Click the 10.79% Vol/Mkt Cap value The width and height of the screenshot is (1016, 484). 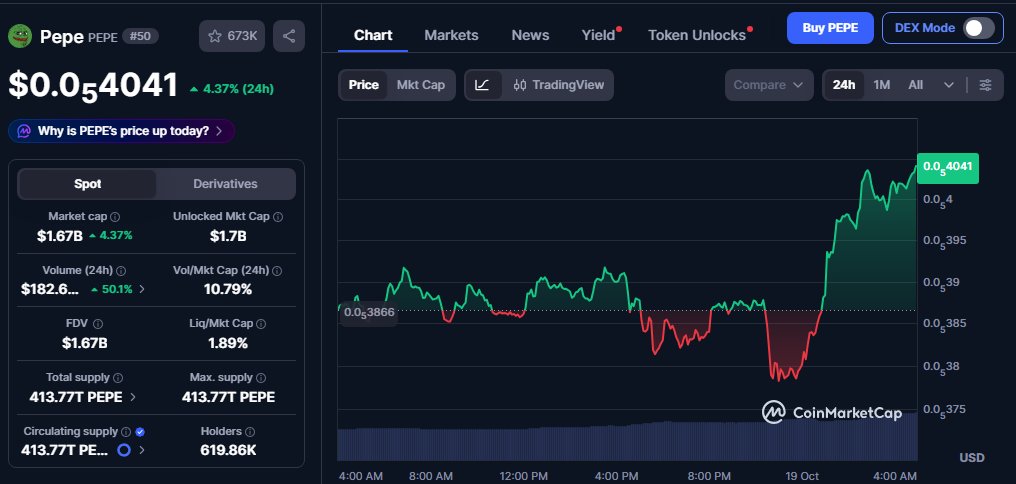click(x=228, y=289)
